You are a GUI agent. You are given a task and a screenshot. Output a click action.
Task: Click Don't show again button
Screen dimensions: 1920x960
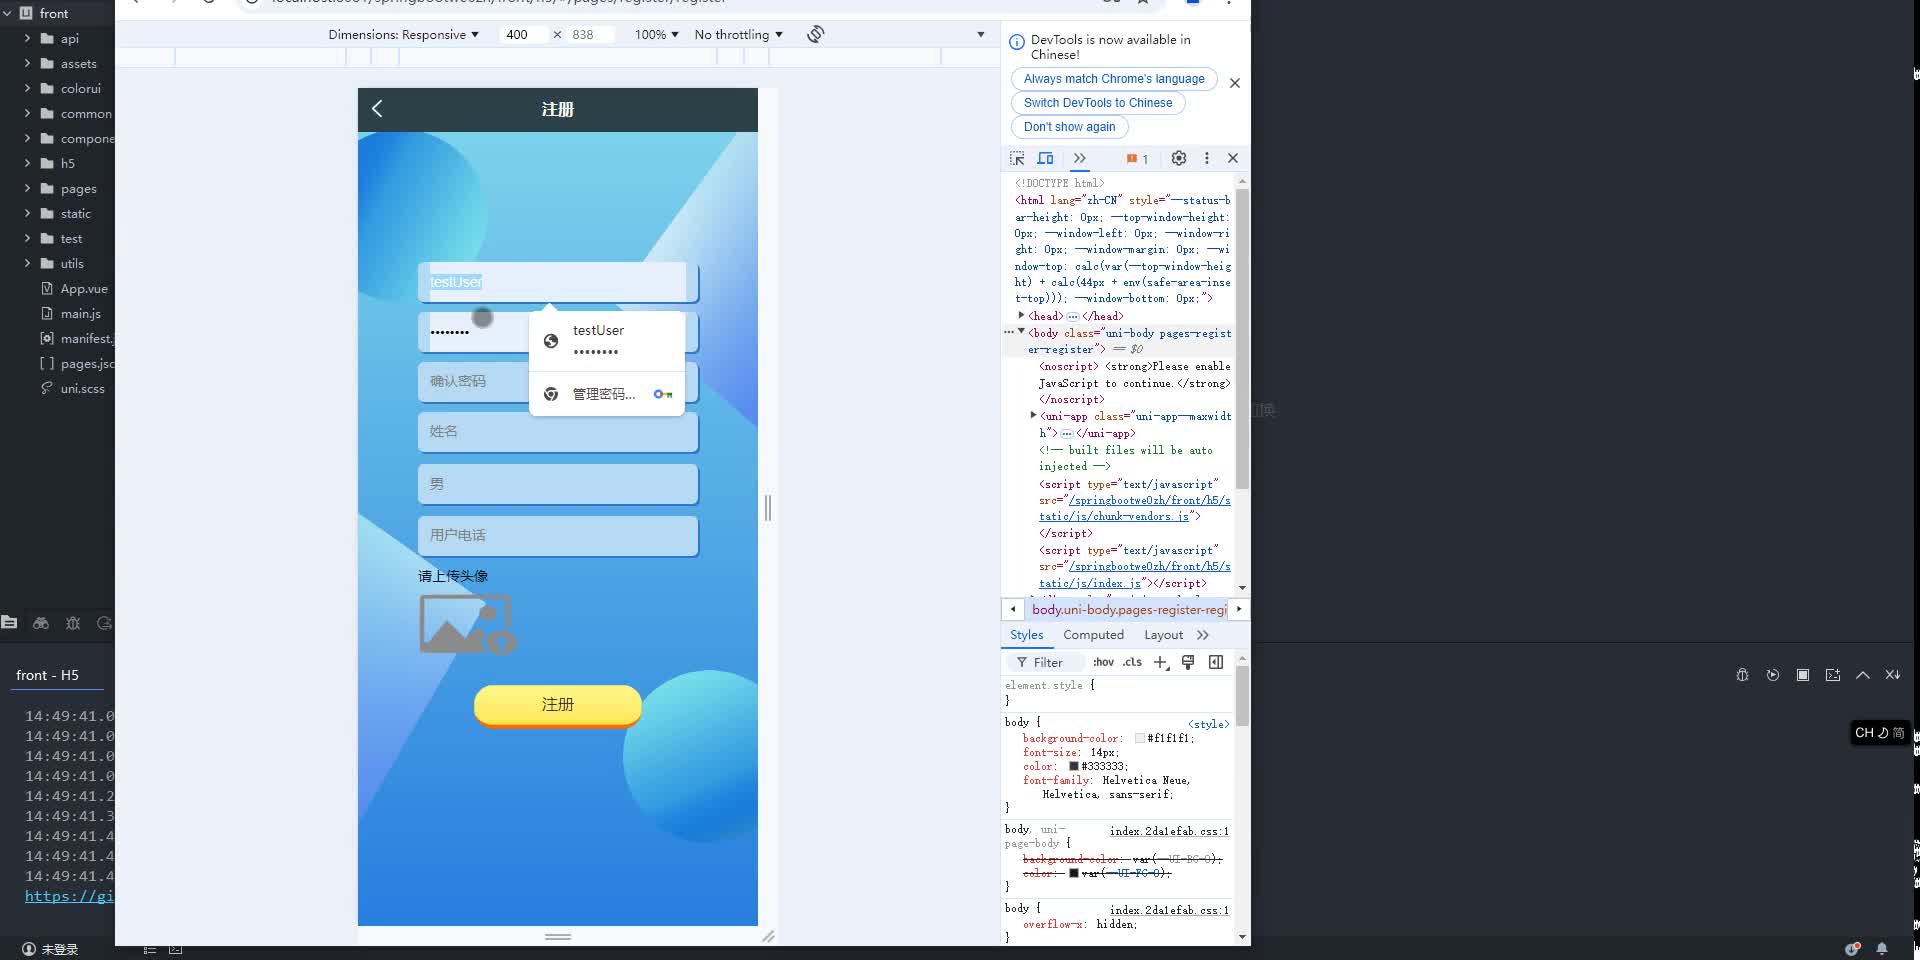pyautogui.click(x=1069, y=127)
